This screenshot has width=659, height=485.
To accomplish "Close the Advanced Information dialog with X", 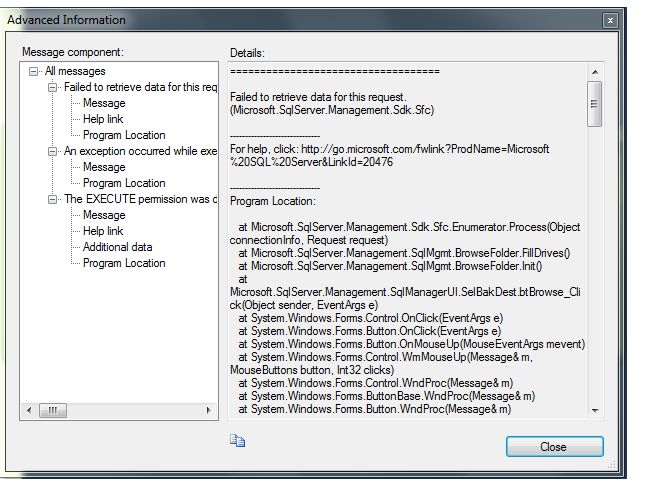I will (610, 20).
